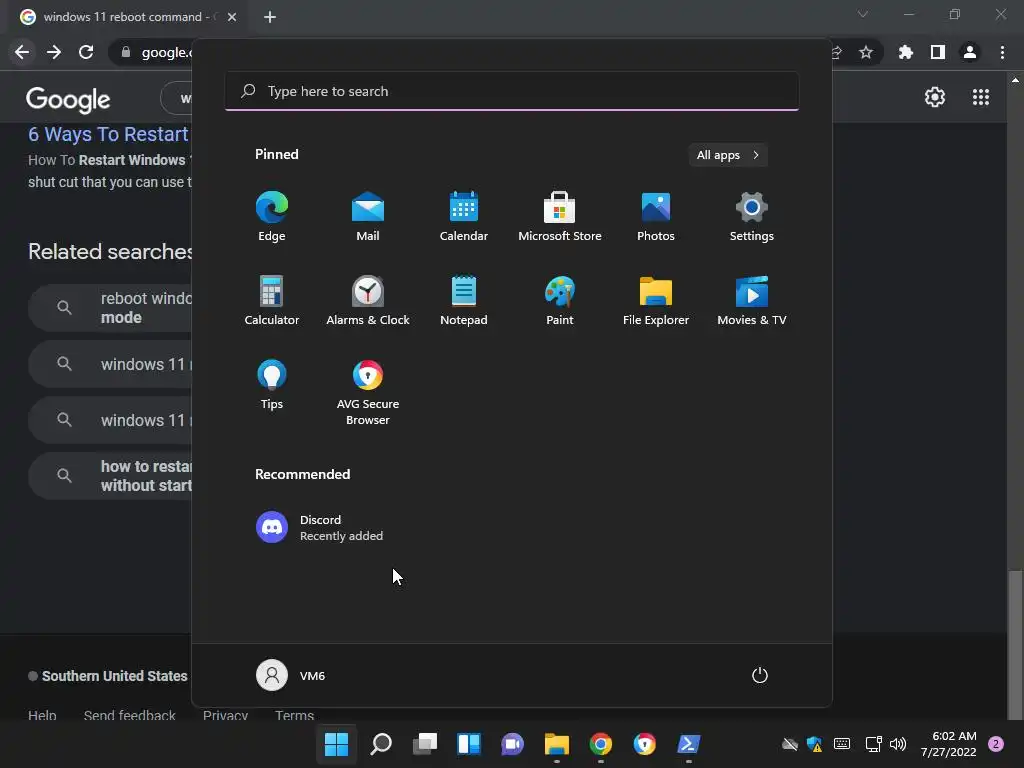This screenshot has width=1024, height=768.
Task: Open a new Chrome tab
Action: pos(270,17)
